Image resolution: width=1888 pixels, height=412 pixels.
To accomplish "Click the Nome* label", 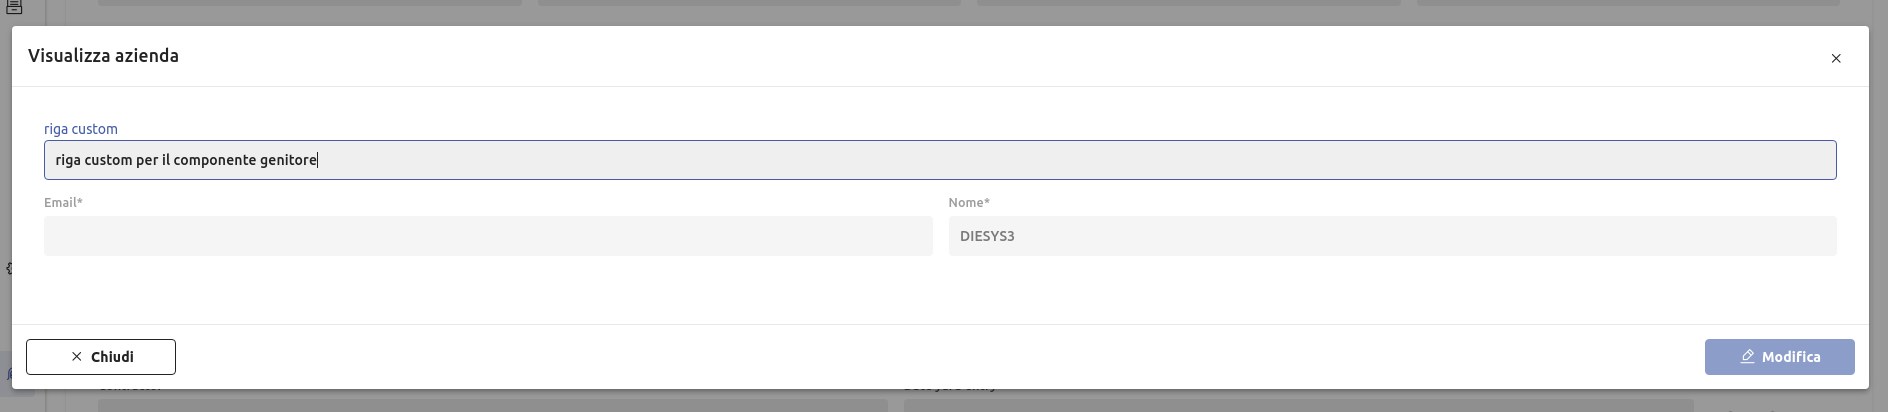I will (x=968, y=202).
